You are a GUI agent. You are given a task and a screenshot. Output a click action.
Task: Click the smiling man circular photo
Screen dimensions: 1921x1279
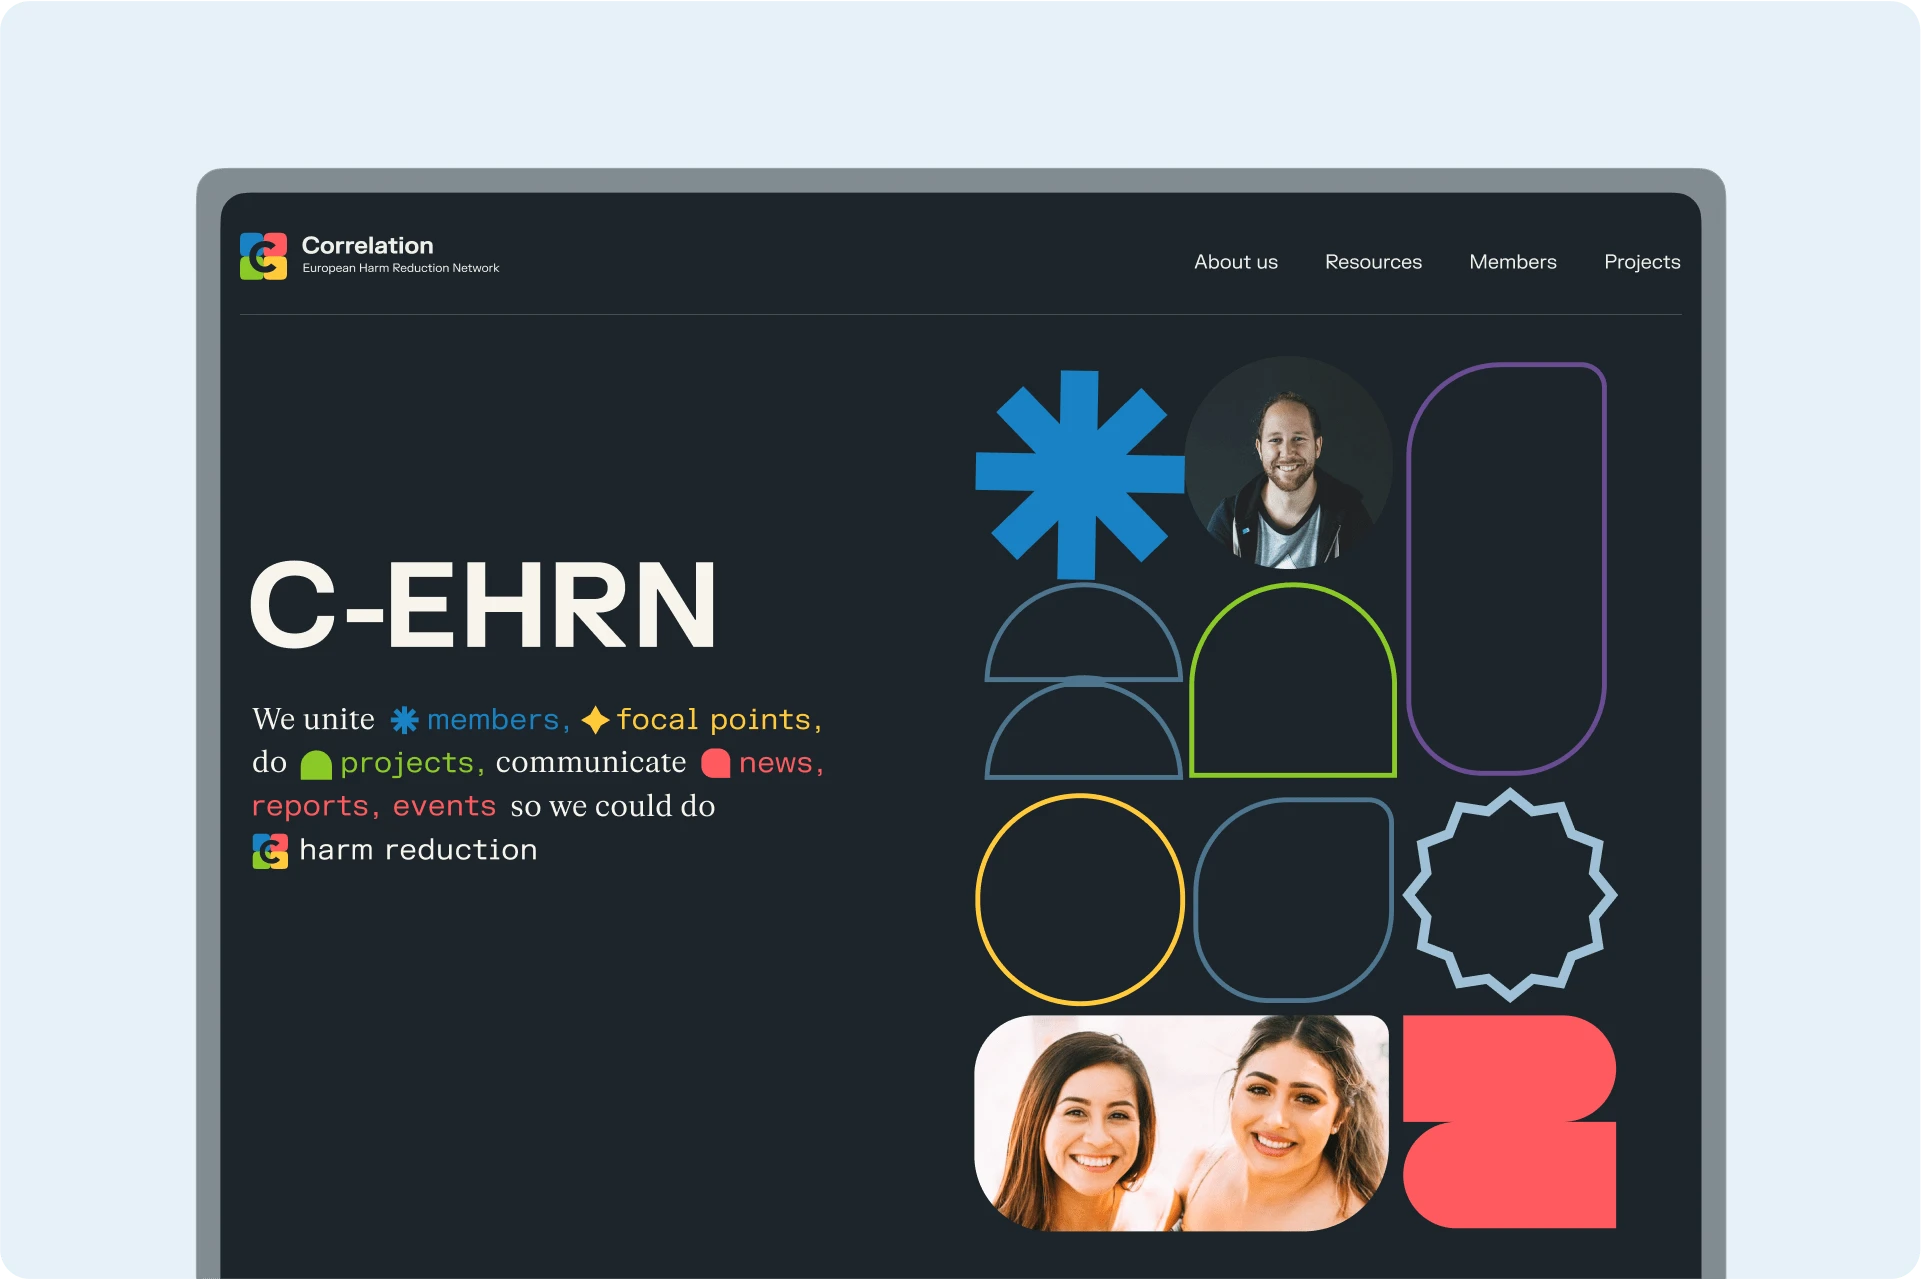click(1288, 462)
